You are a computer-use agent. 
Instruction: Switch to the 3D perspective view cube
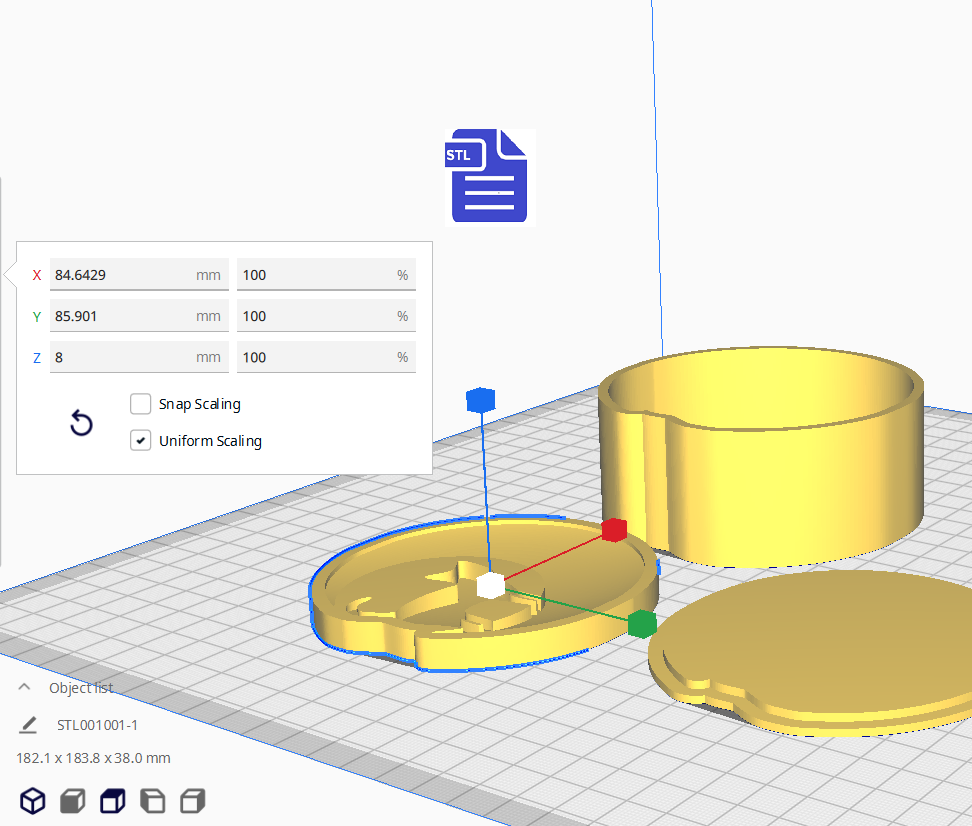[x=33, y=800]
